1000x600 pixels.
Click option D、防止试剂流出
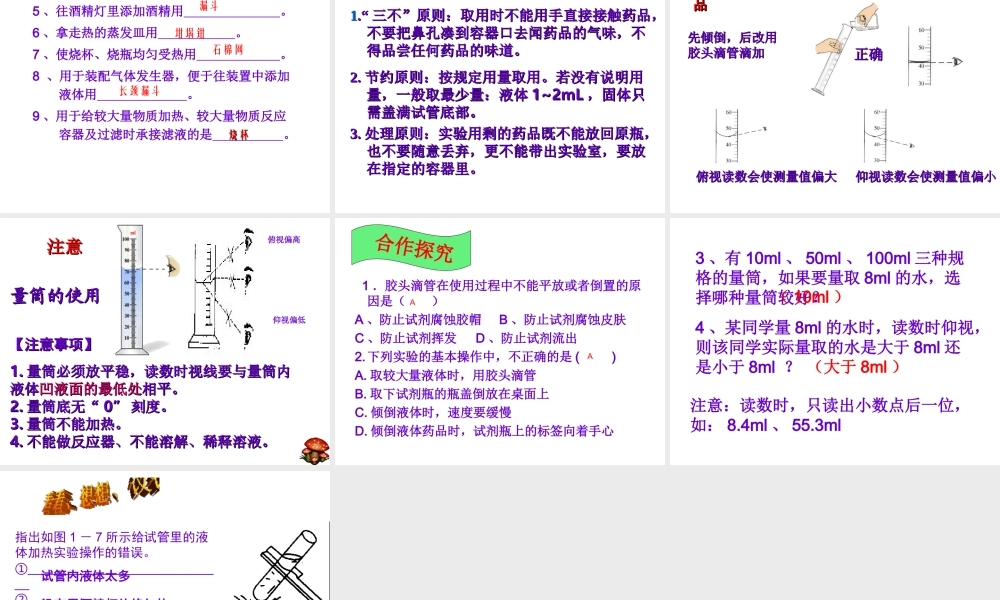[x=527, y=338]
